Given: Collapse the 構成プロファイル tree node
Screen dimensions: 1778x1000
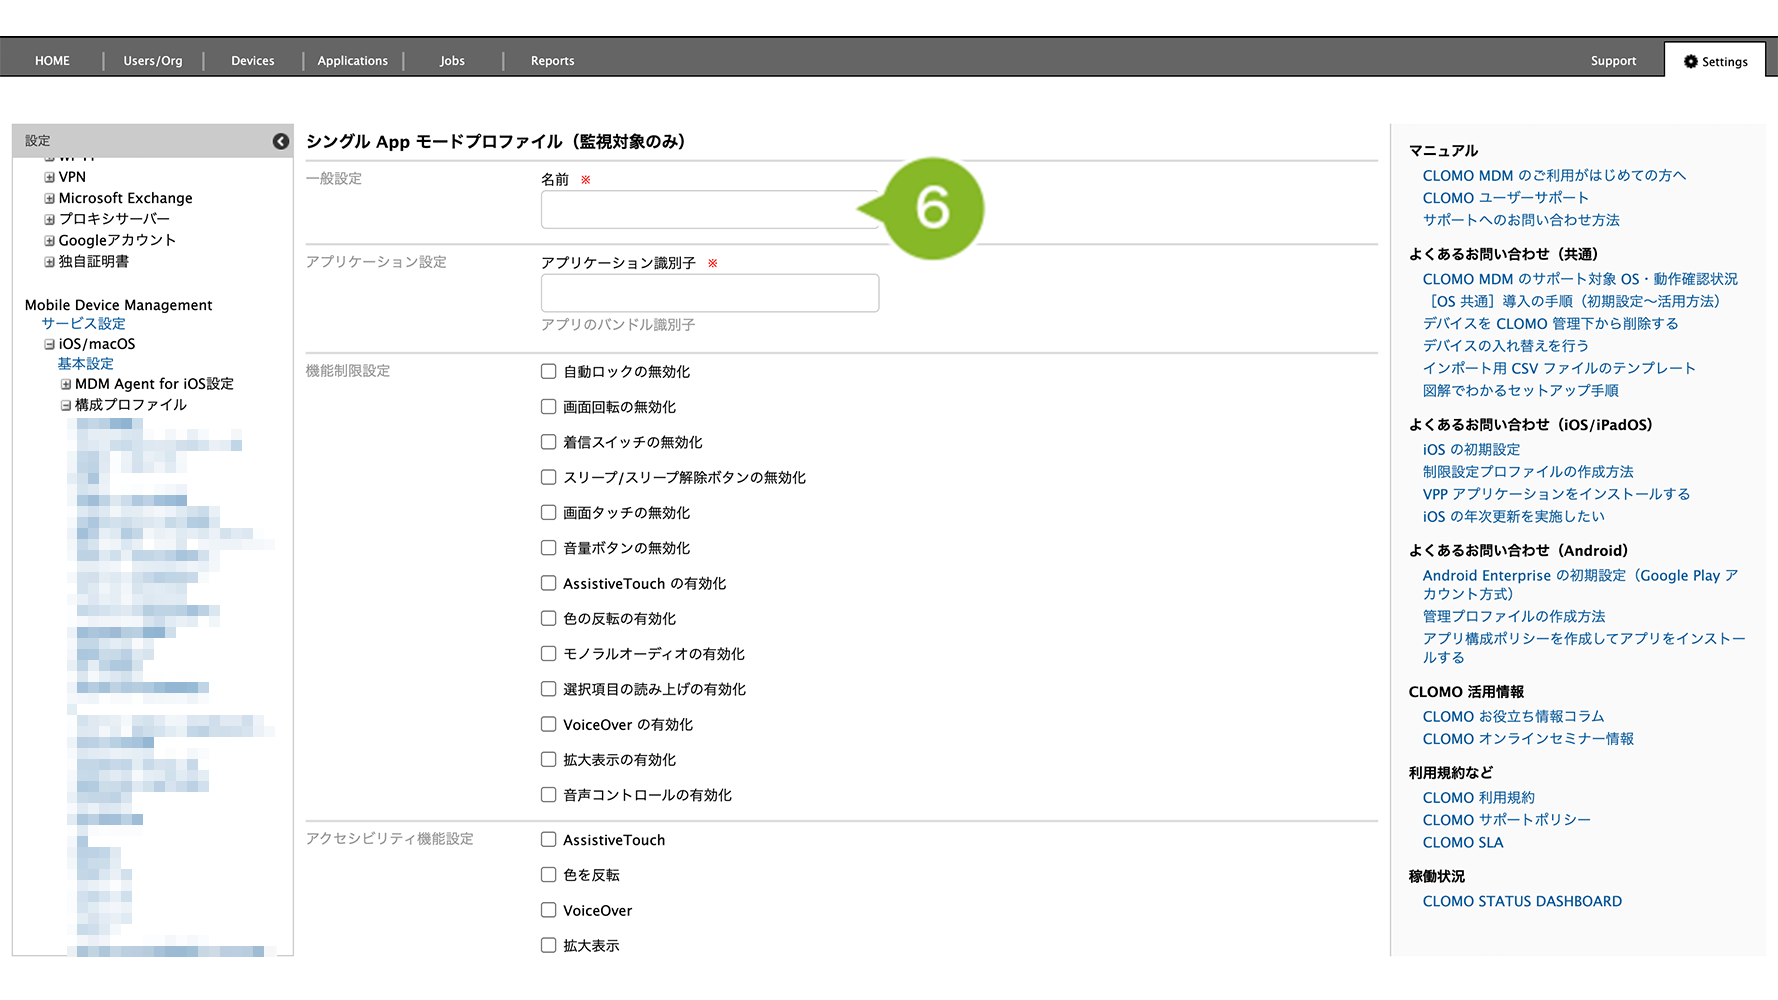Looking at the screenshot, I should [66, 405].
